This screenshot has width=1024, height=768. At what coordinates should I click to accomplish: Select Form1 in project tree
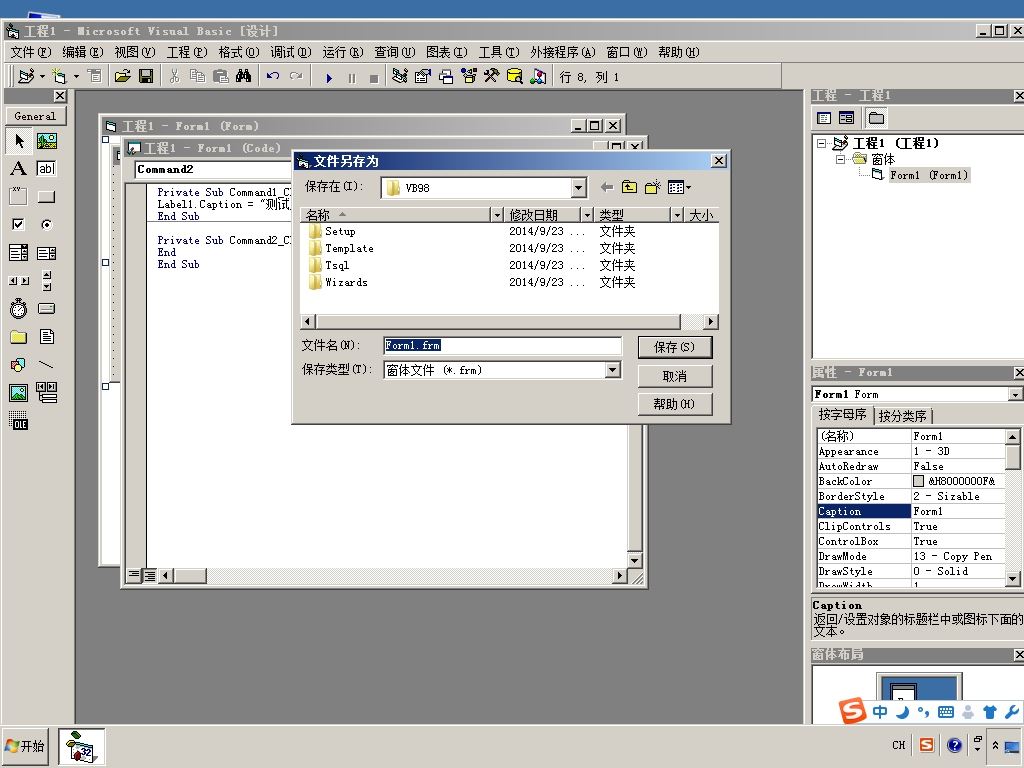(929, 175)
